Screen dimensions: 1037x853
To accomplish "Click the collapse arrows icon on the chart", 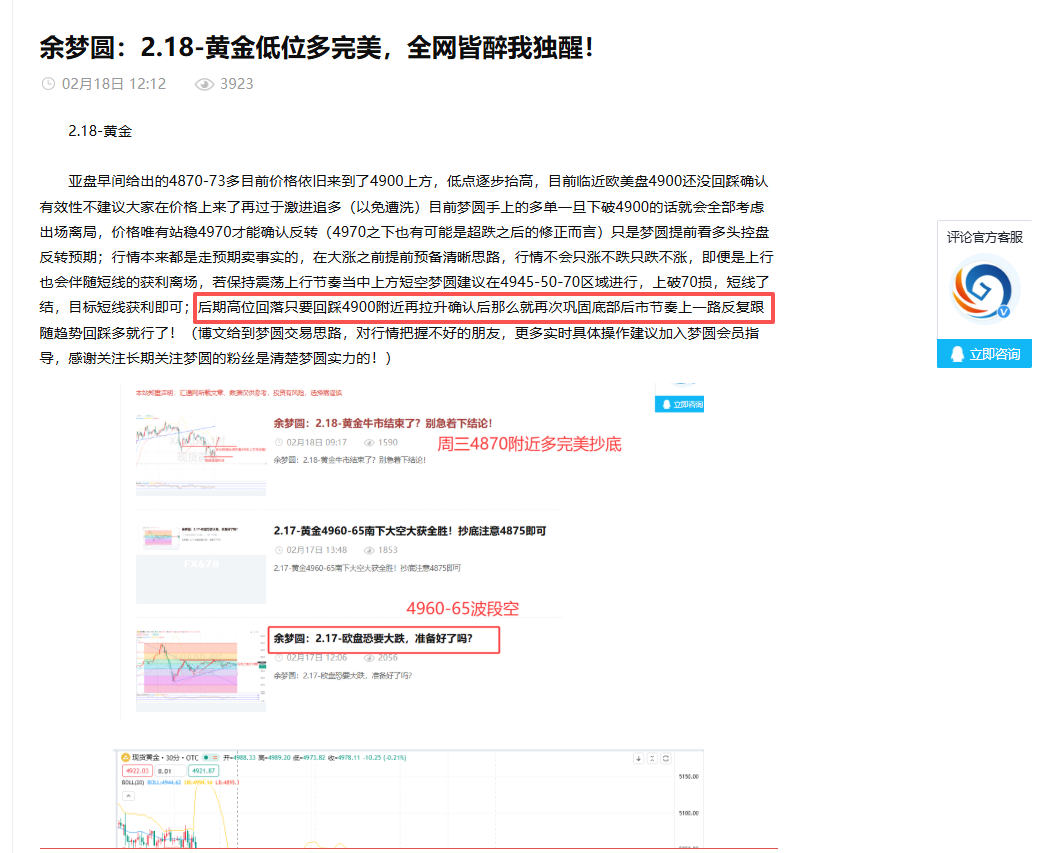I will (x=652, y=758).
